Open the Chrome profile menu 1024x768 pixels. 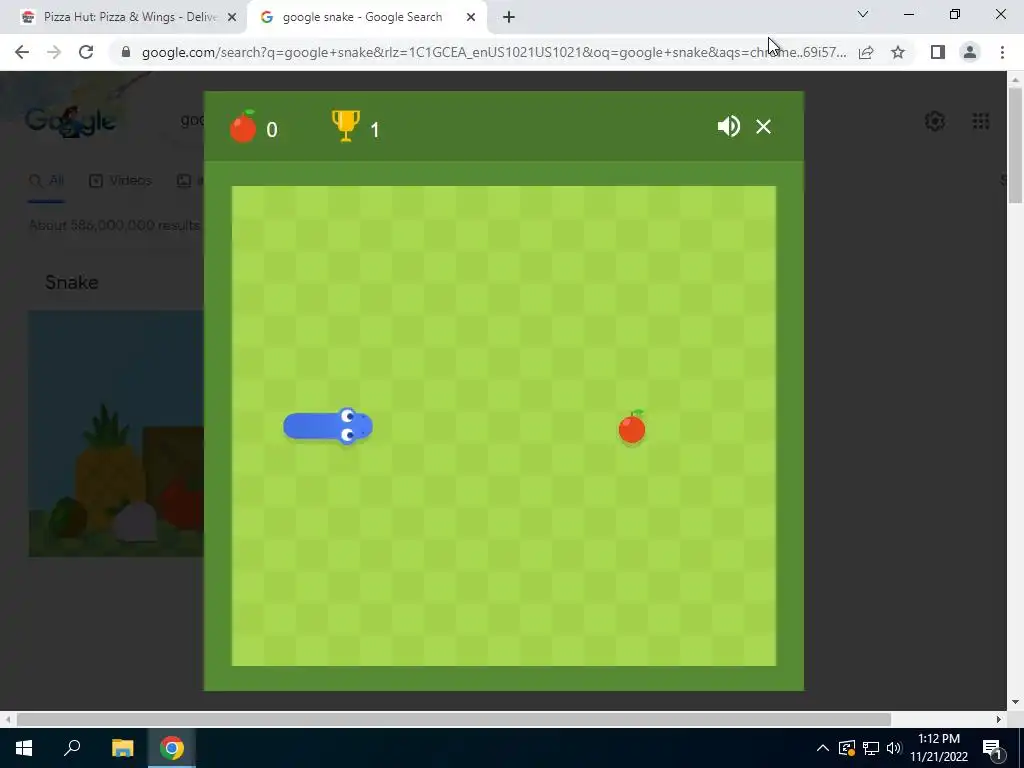pos(970,52)
